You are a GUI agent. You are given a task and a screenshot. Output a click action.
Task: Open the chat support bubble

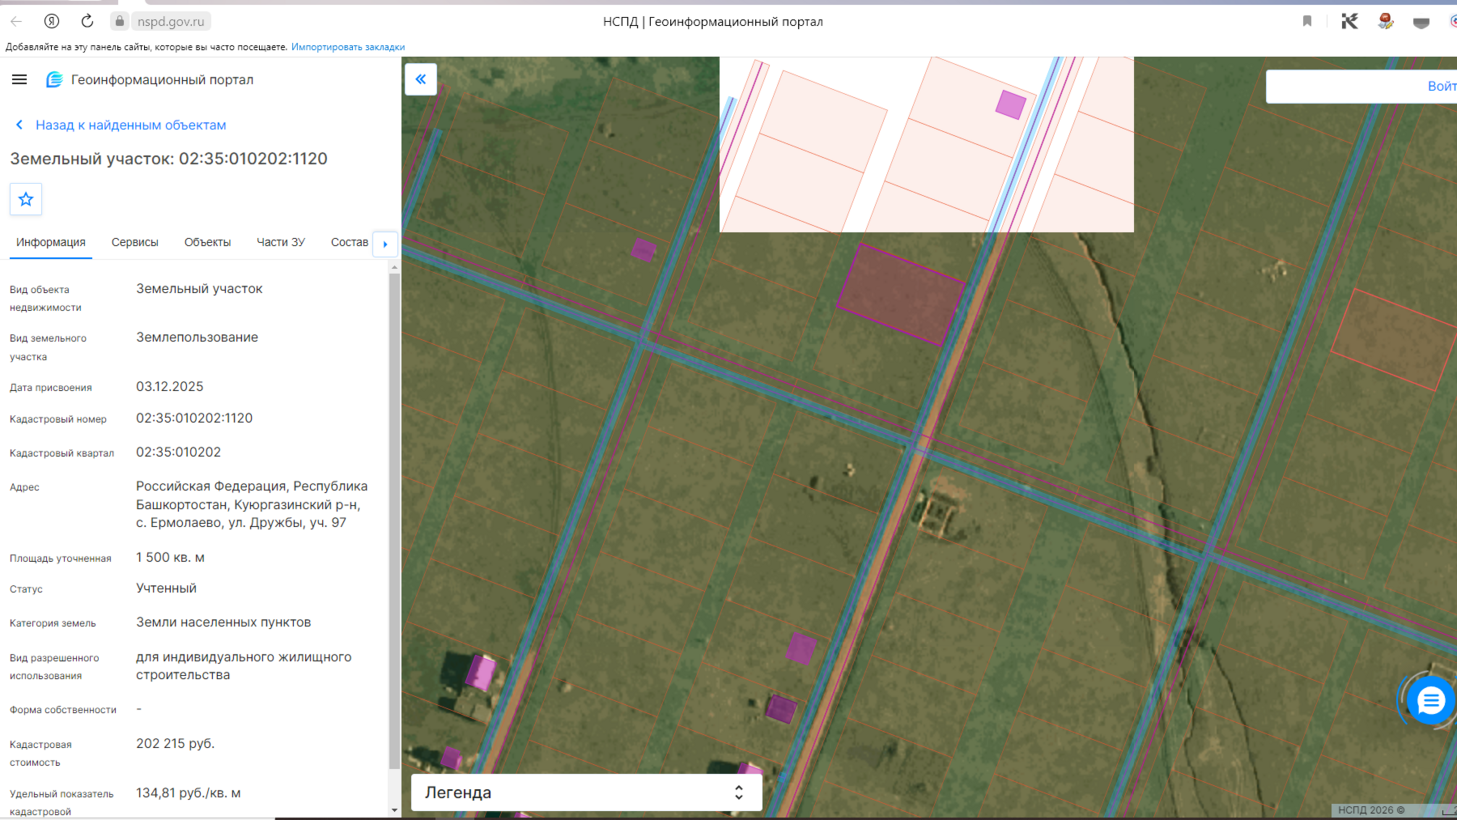1430,701
